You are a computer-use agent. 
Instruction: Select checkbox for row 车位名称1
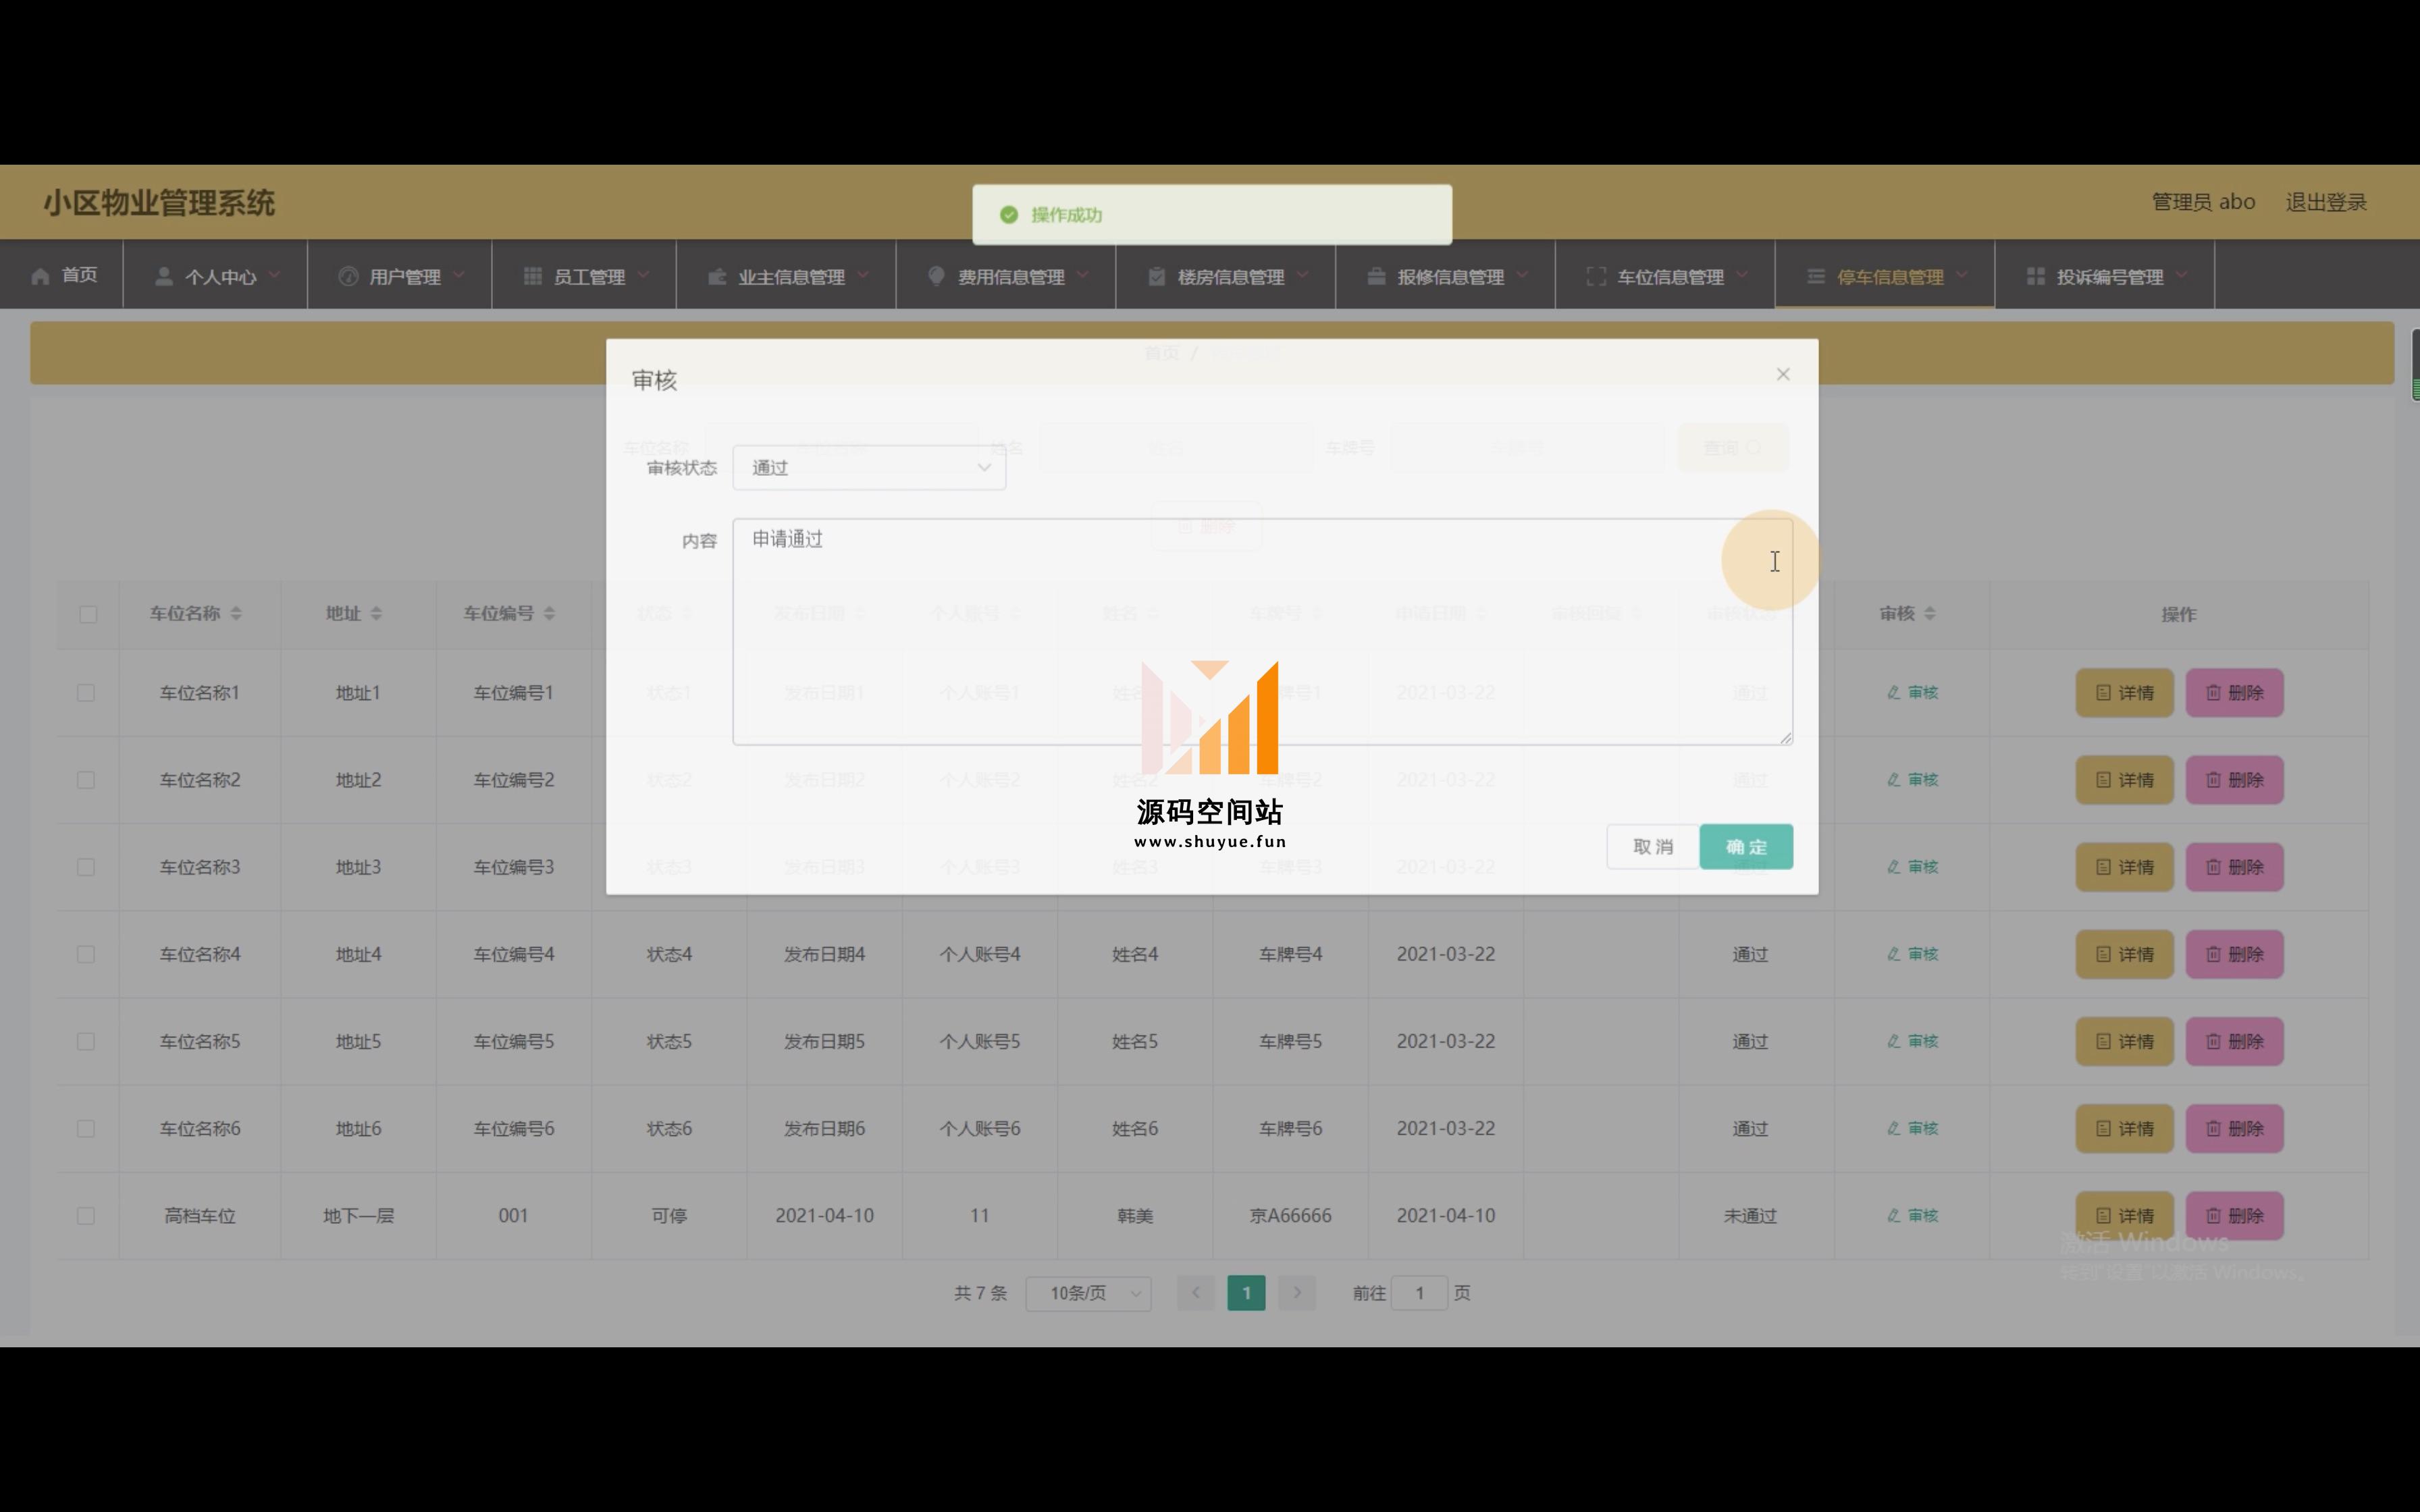coord(86,693)
